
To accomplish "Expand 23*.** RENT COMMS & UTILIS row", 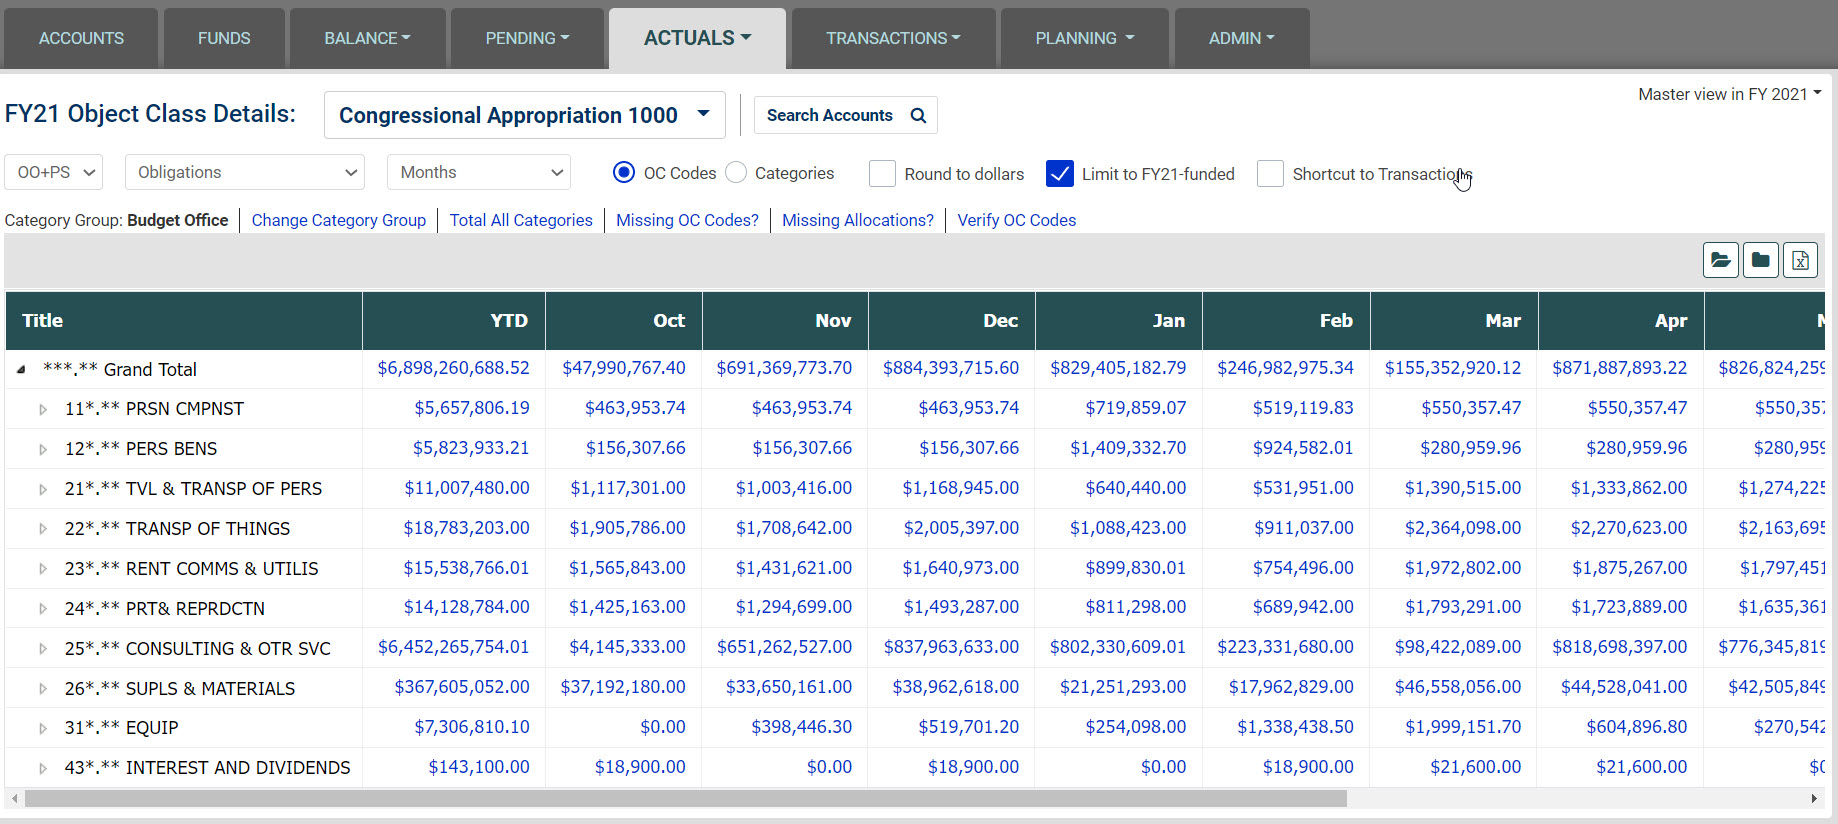I will point(42,569).
